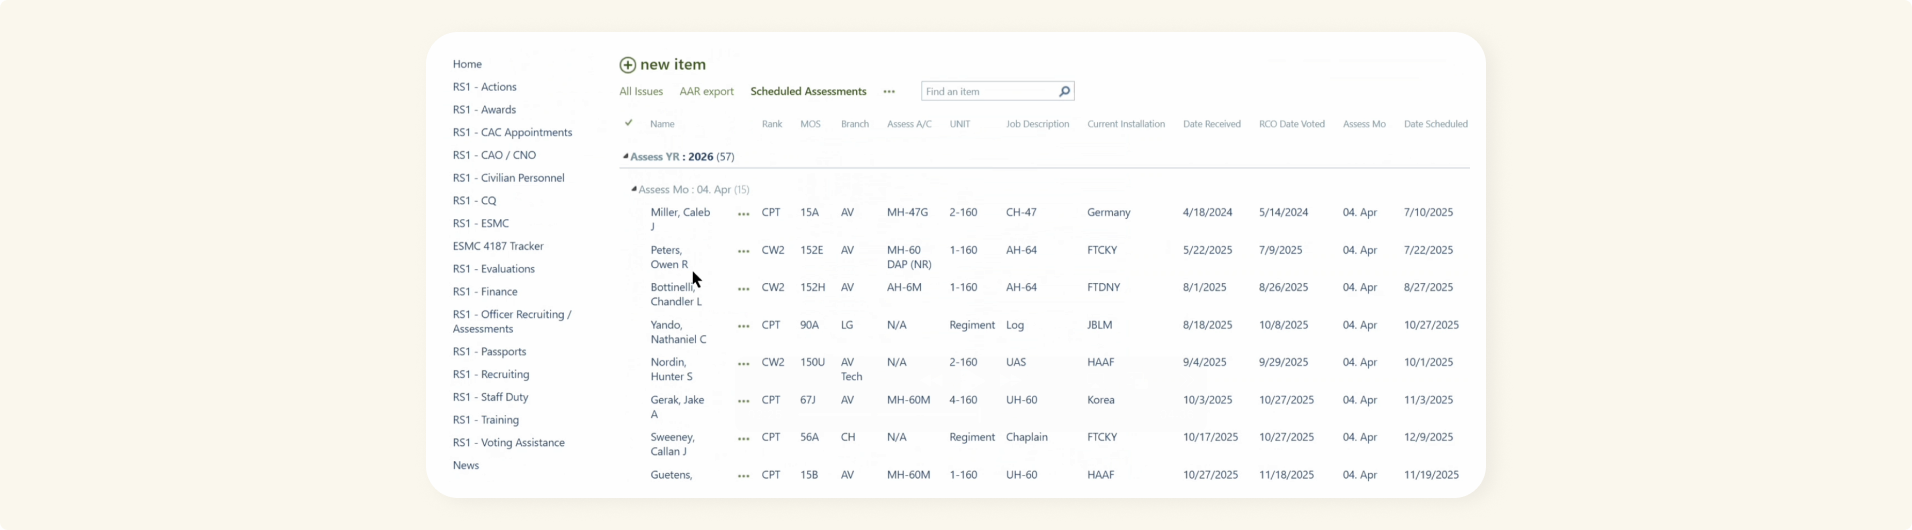This screenshot has height=530, width=1912.
Task: Open RS1 - Finance link
Action: [485, 292]
